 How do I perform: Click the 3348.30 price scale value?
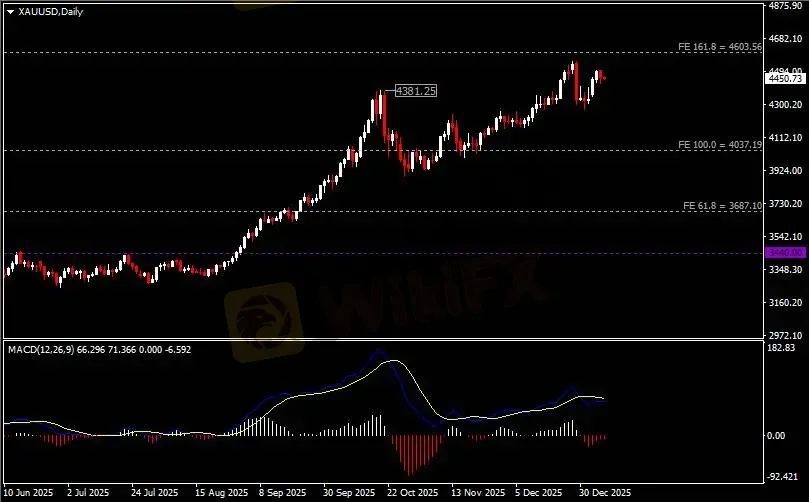coord(785,270)
